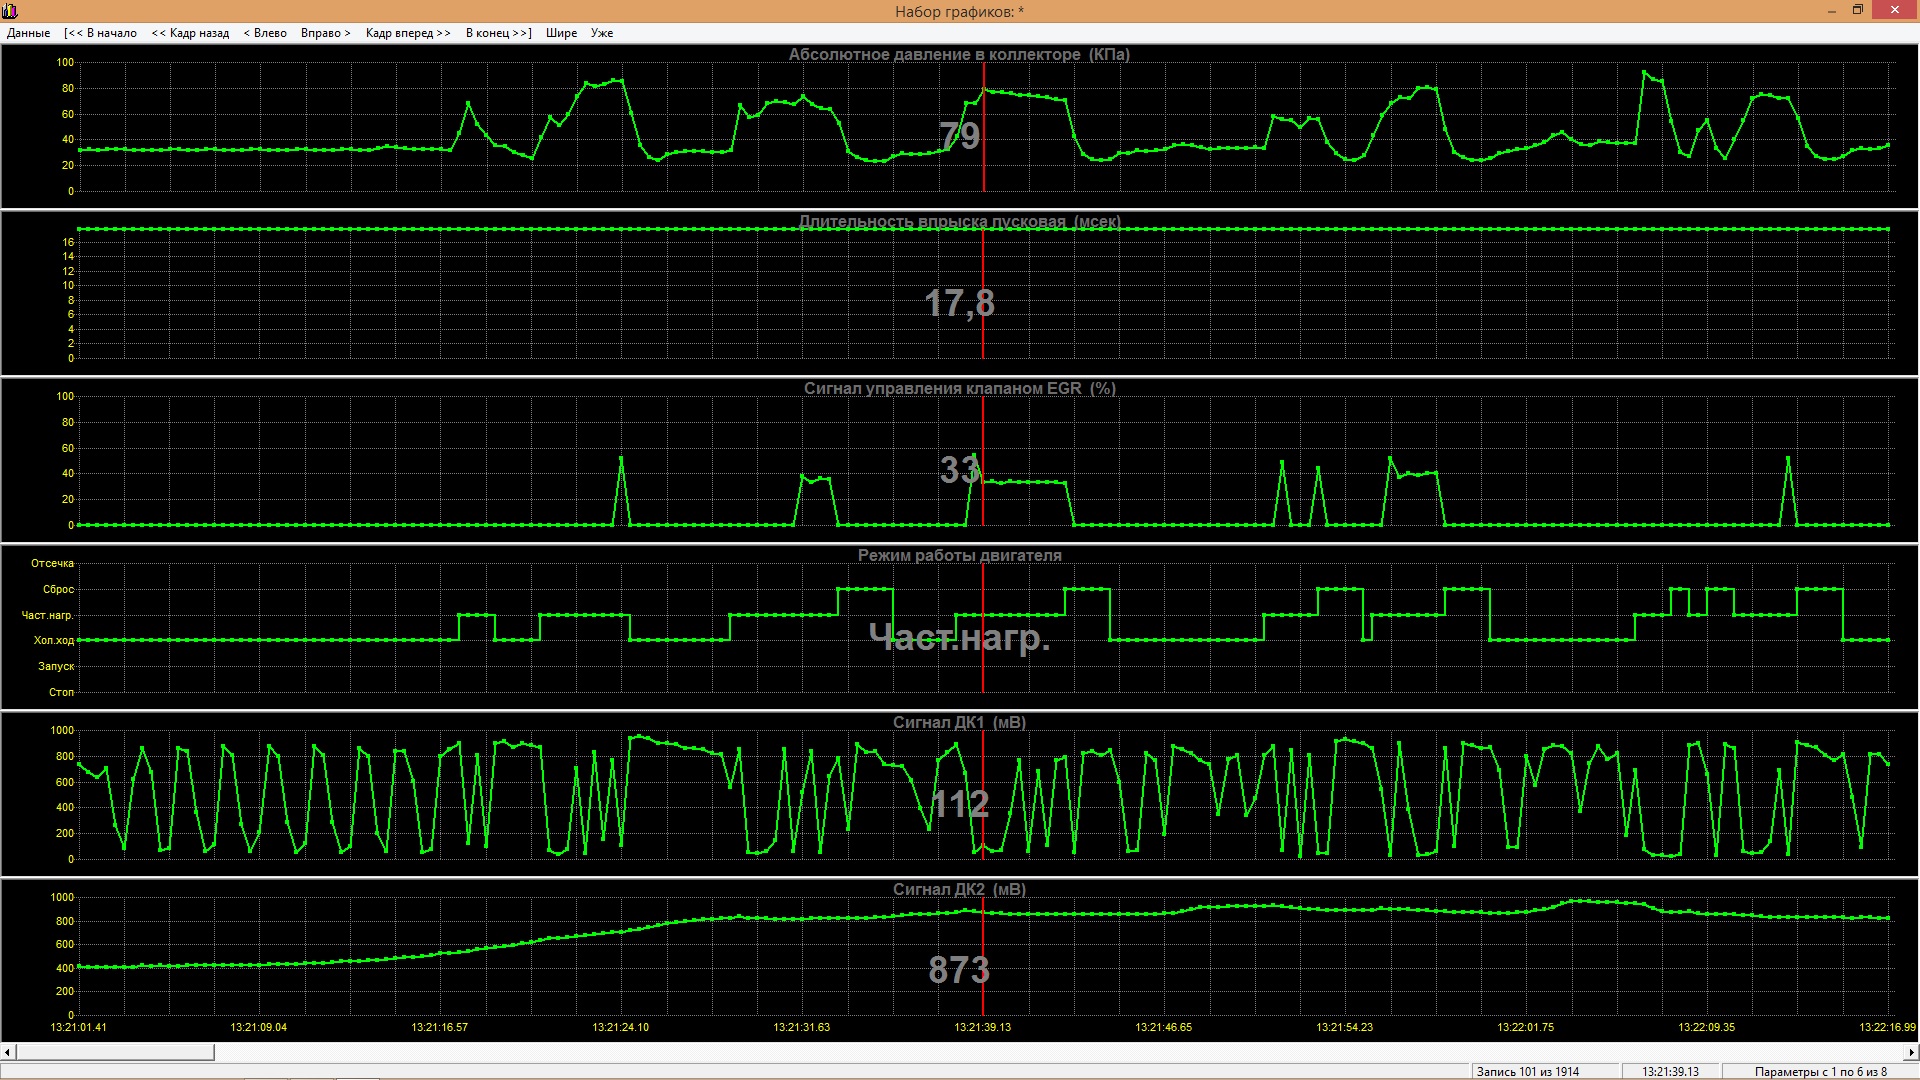The image size is (1920, 1080).
Task: Click the Параметры с 1 по 6 status field
Action: pos(1820,1071)
